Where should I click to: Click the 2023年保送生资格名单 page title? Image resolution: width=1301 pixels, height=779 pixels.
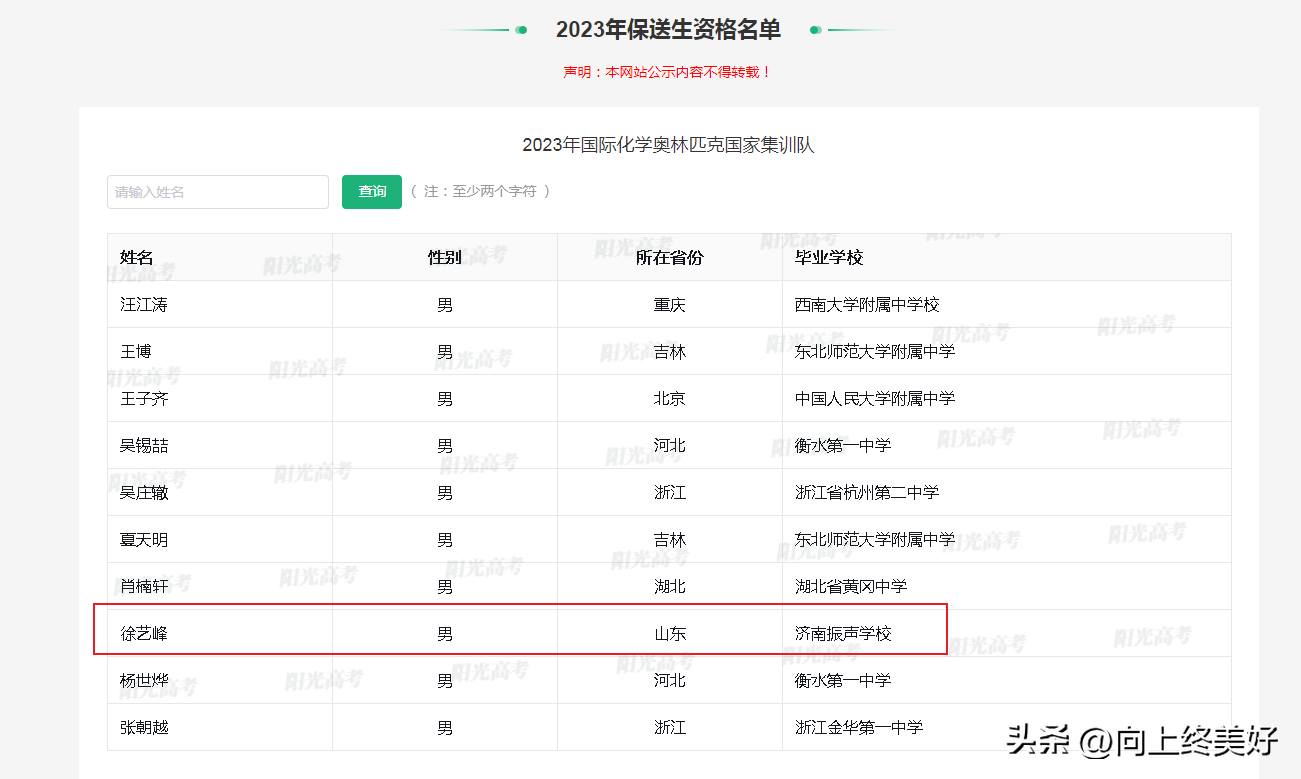[x=668, y=30]
